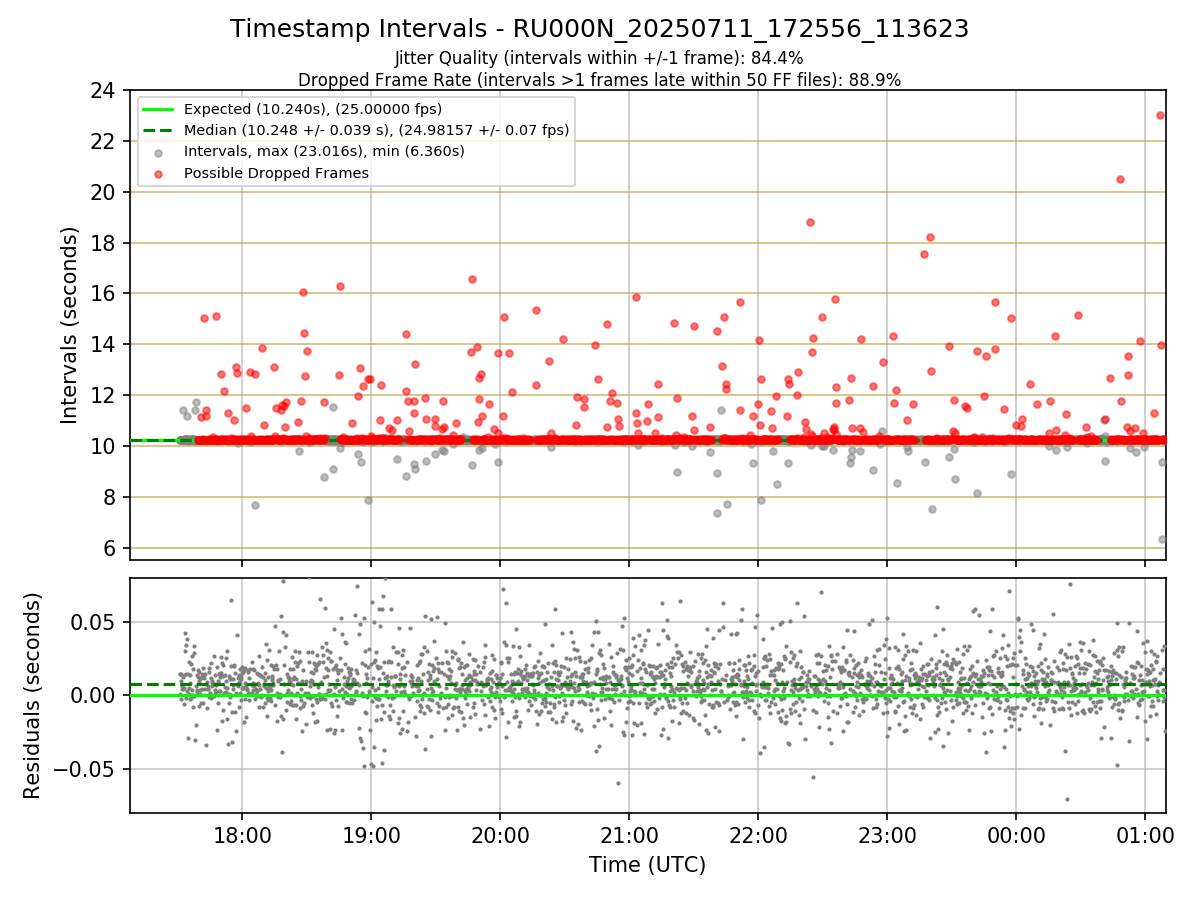This screenshot has height=900, width=1200.
Task: Click the red dot marker in legend
Action: [160, 173]
